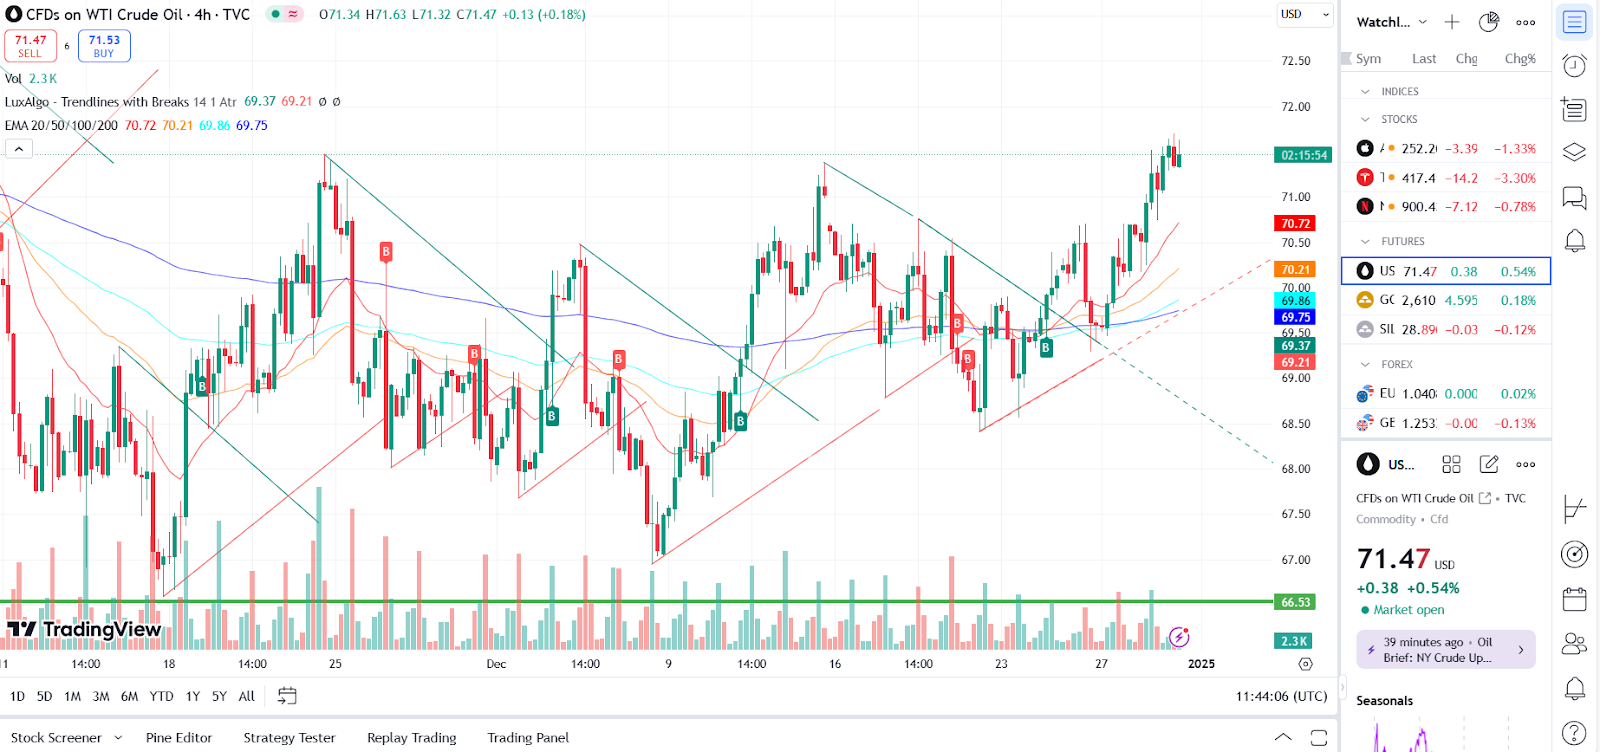1600x752 pixels.
Task: Select the 1D time range
Action: (17, 696)
